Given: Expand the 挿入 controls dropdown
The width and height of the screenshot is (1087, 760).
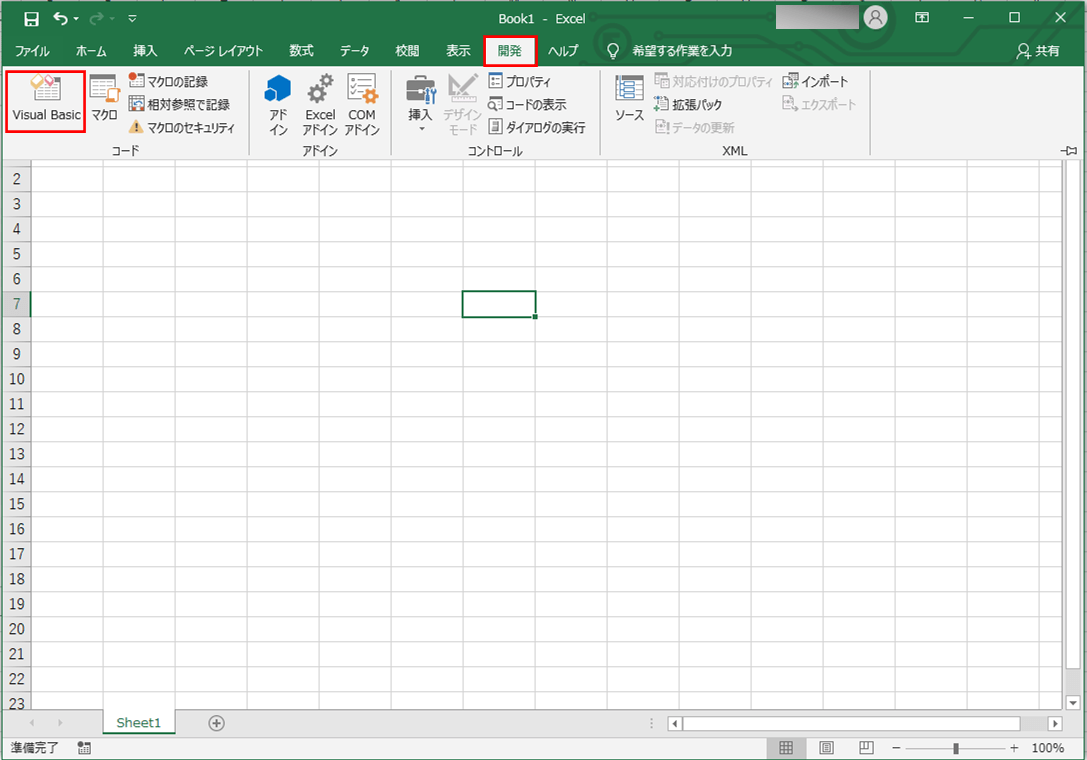Looking at the screenshot, I should pos(421,128).
